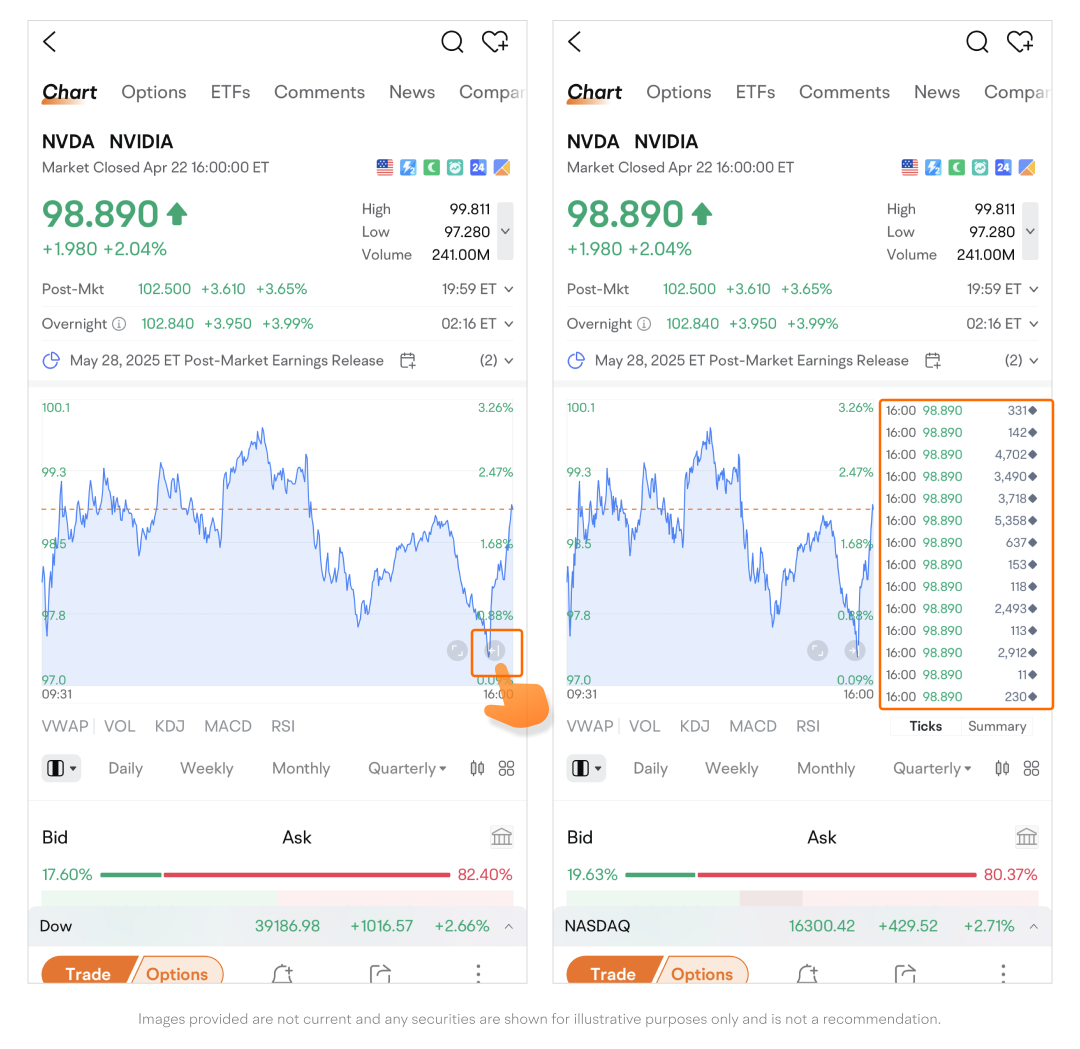Expand the NASDAQ index bar chevron
Image resolution: width=1080 pixels, height=1049 pixels.
(x=1034, y=926)
